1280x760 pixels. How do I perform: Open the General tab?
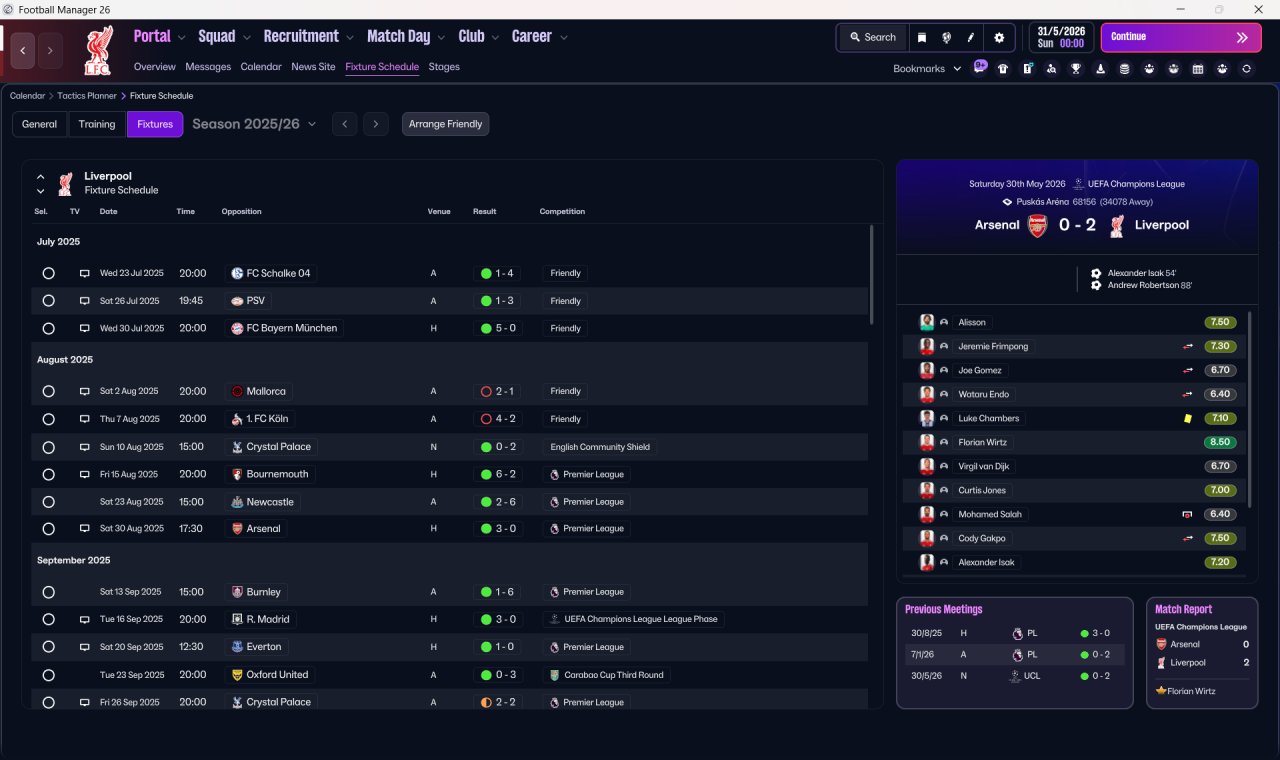[x=40, y=124]
